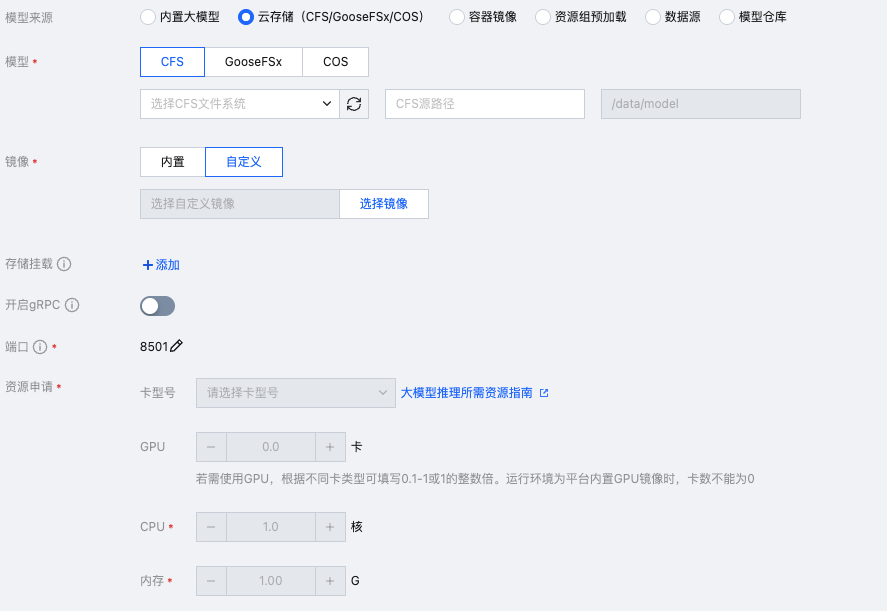Open the 选择CFS文件系统 dropdown
The height and width of the screenshot is (611, 887).
(x=240, y=104)
